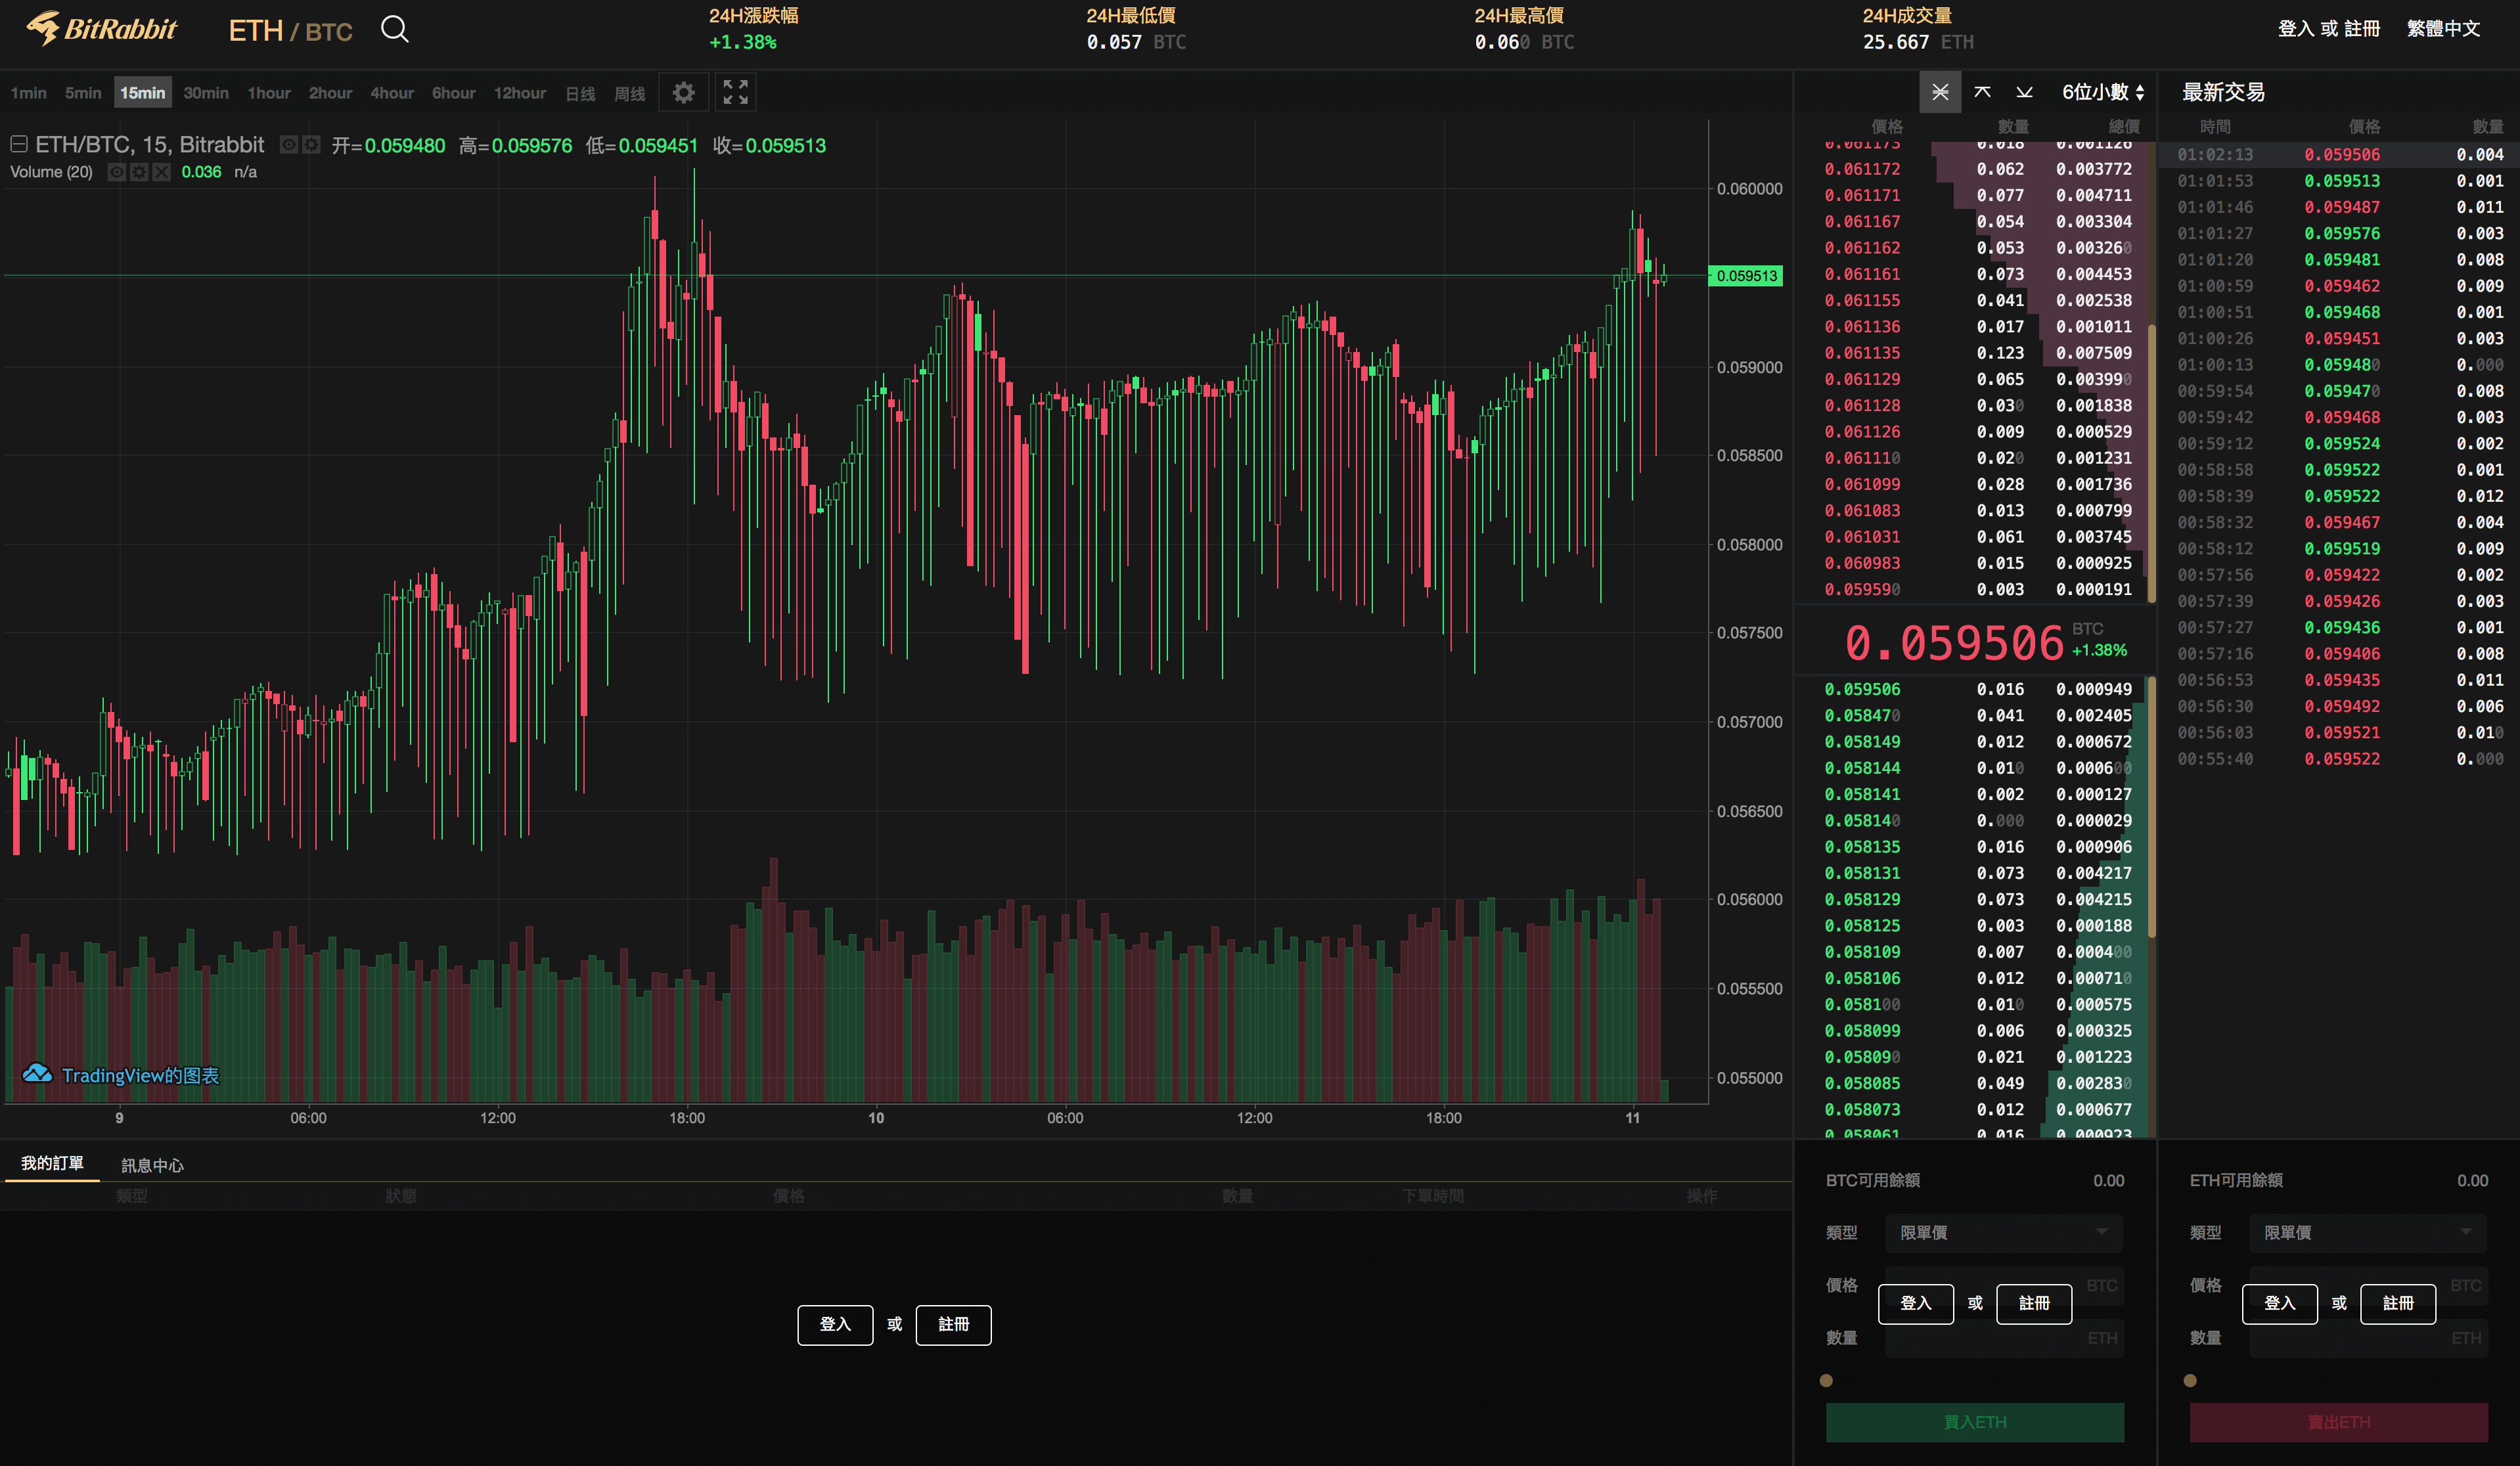Click the 00:55:40 recent trade row

point(2339,759)
